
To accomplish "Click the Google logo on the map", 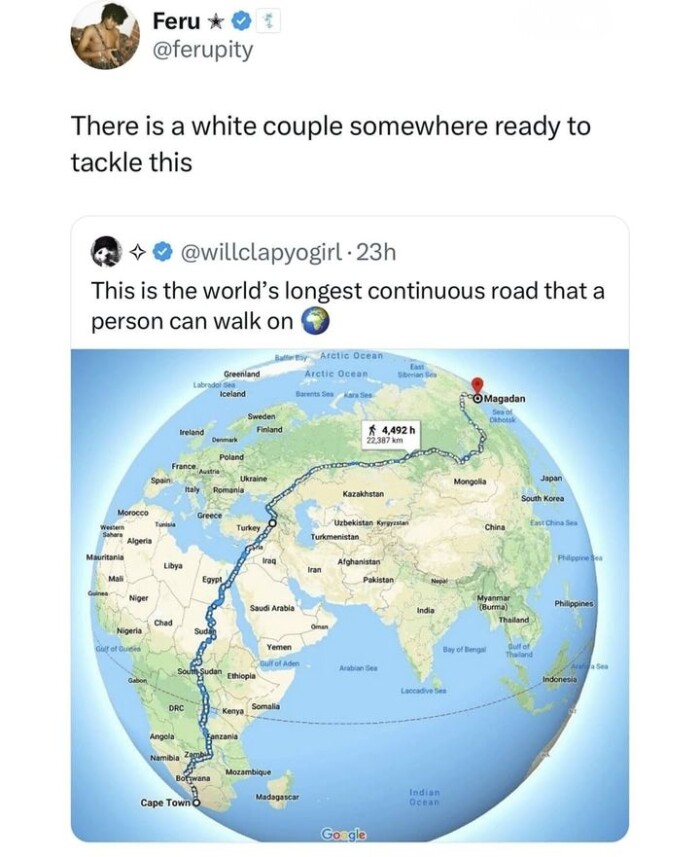I will tap(344, 835).
